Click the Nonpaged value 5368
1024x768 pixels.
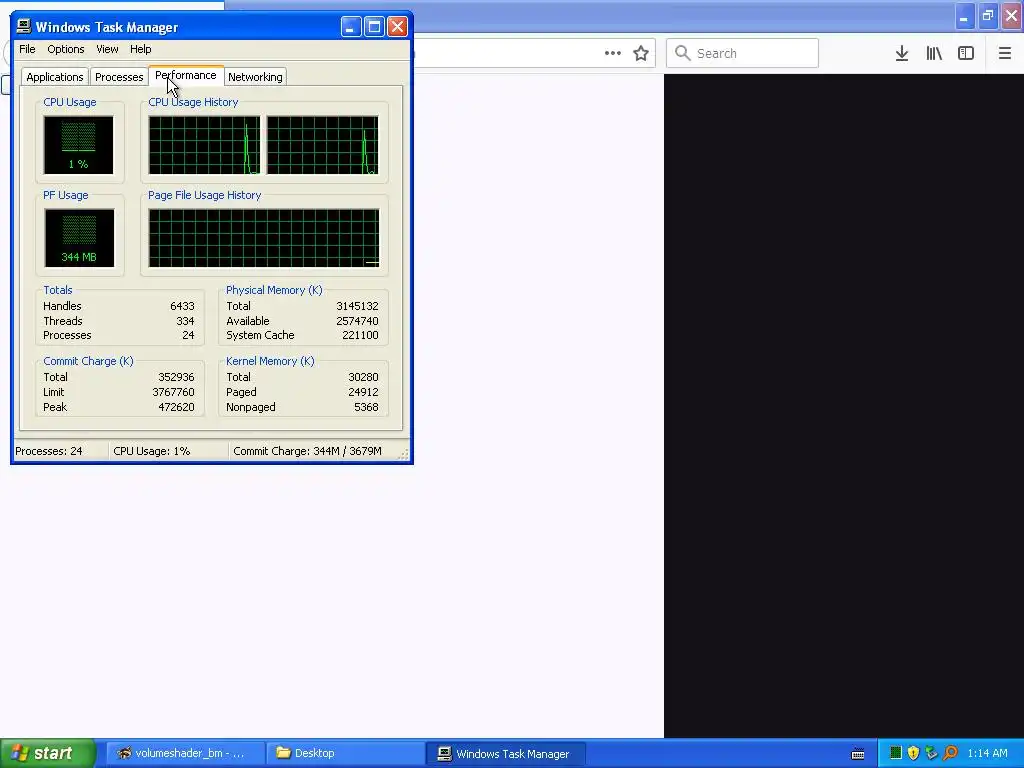pos(366,408)
